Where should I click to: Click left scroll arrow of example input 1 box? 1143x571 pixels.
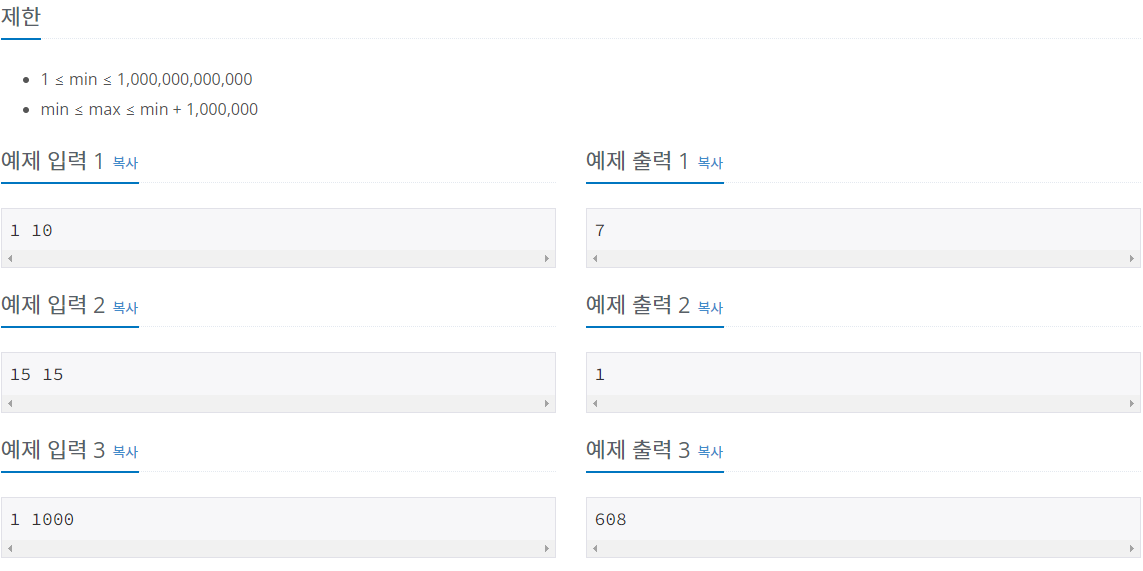[x=9, y=259]
